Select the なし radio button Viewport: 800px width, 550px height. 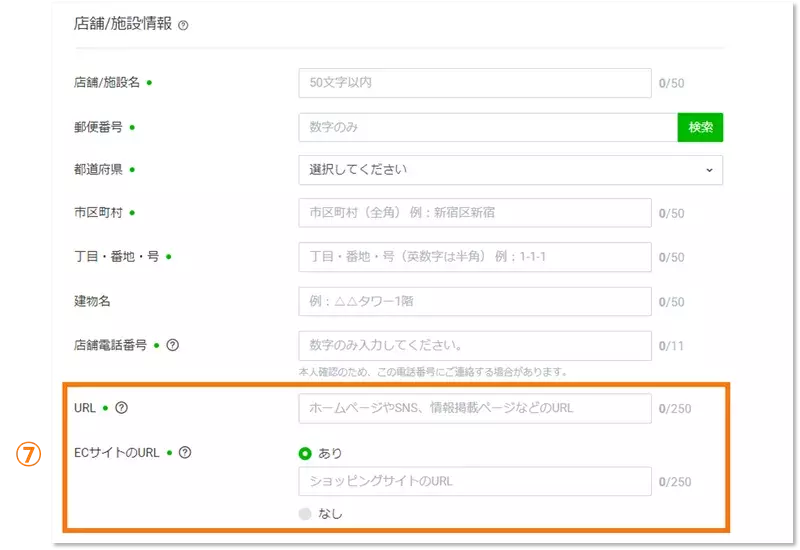point(306,514)
